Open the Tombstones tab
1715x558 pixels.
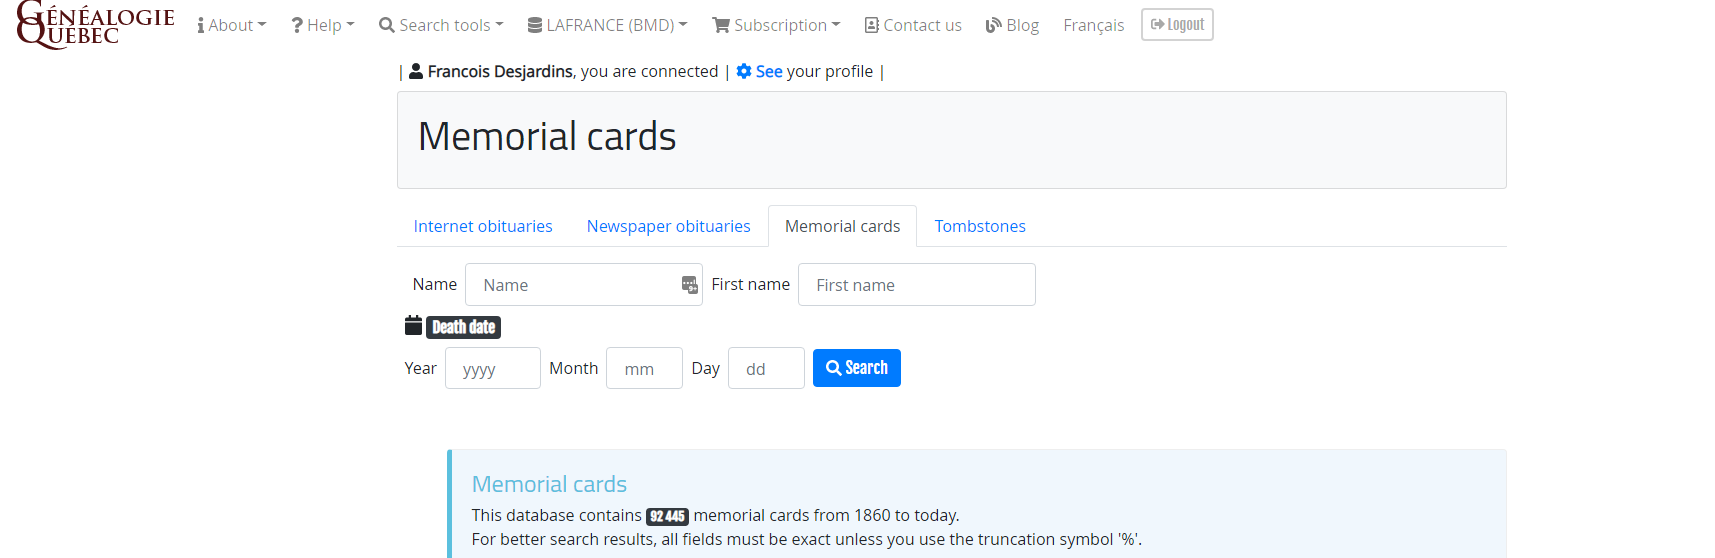[x=980, y=226]
